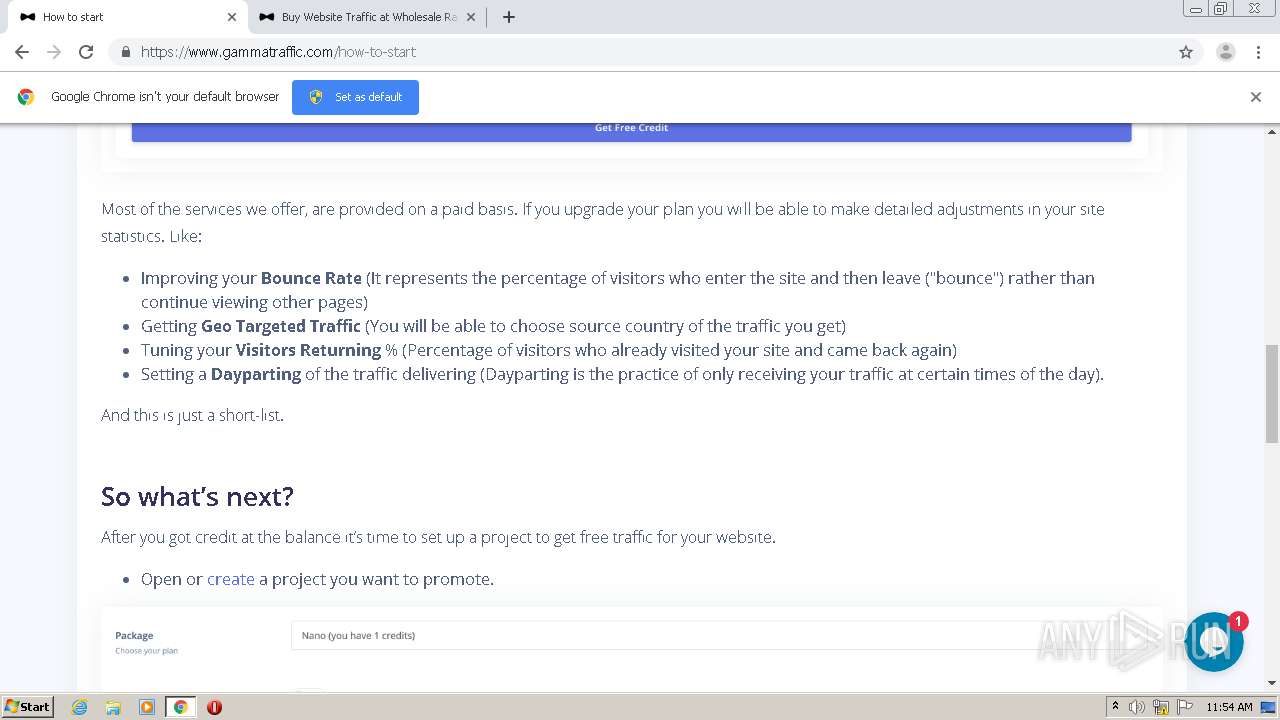Click the scrollbar up arrow
The width and height of the screenshot is (1280, 720).
[x=1272, y=131]
